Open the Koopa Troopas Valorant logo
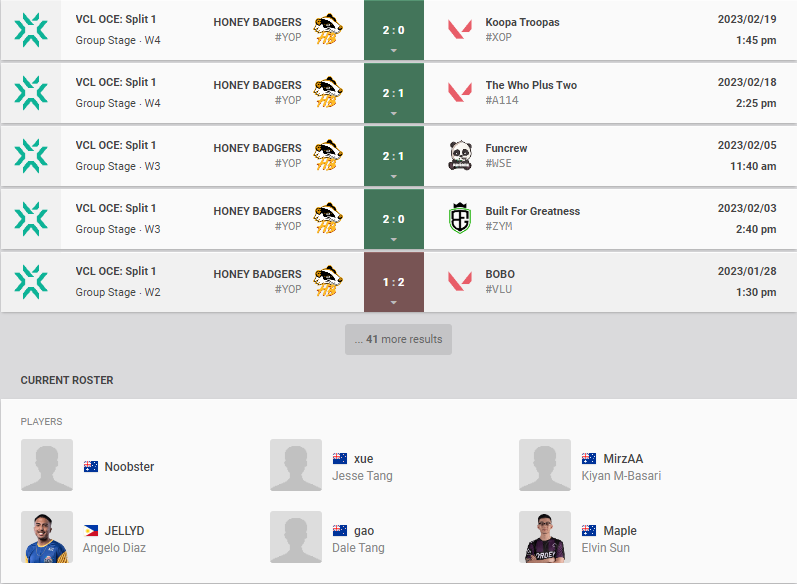The height and width of the screenshot is (584, 797). pos(460,29)
